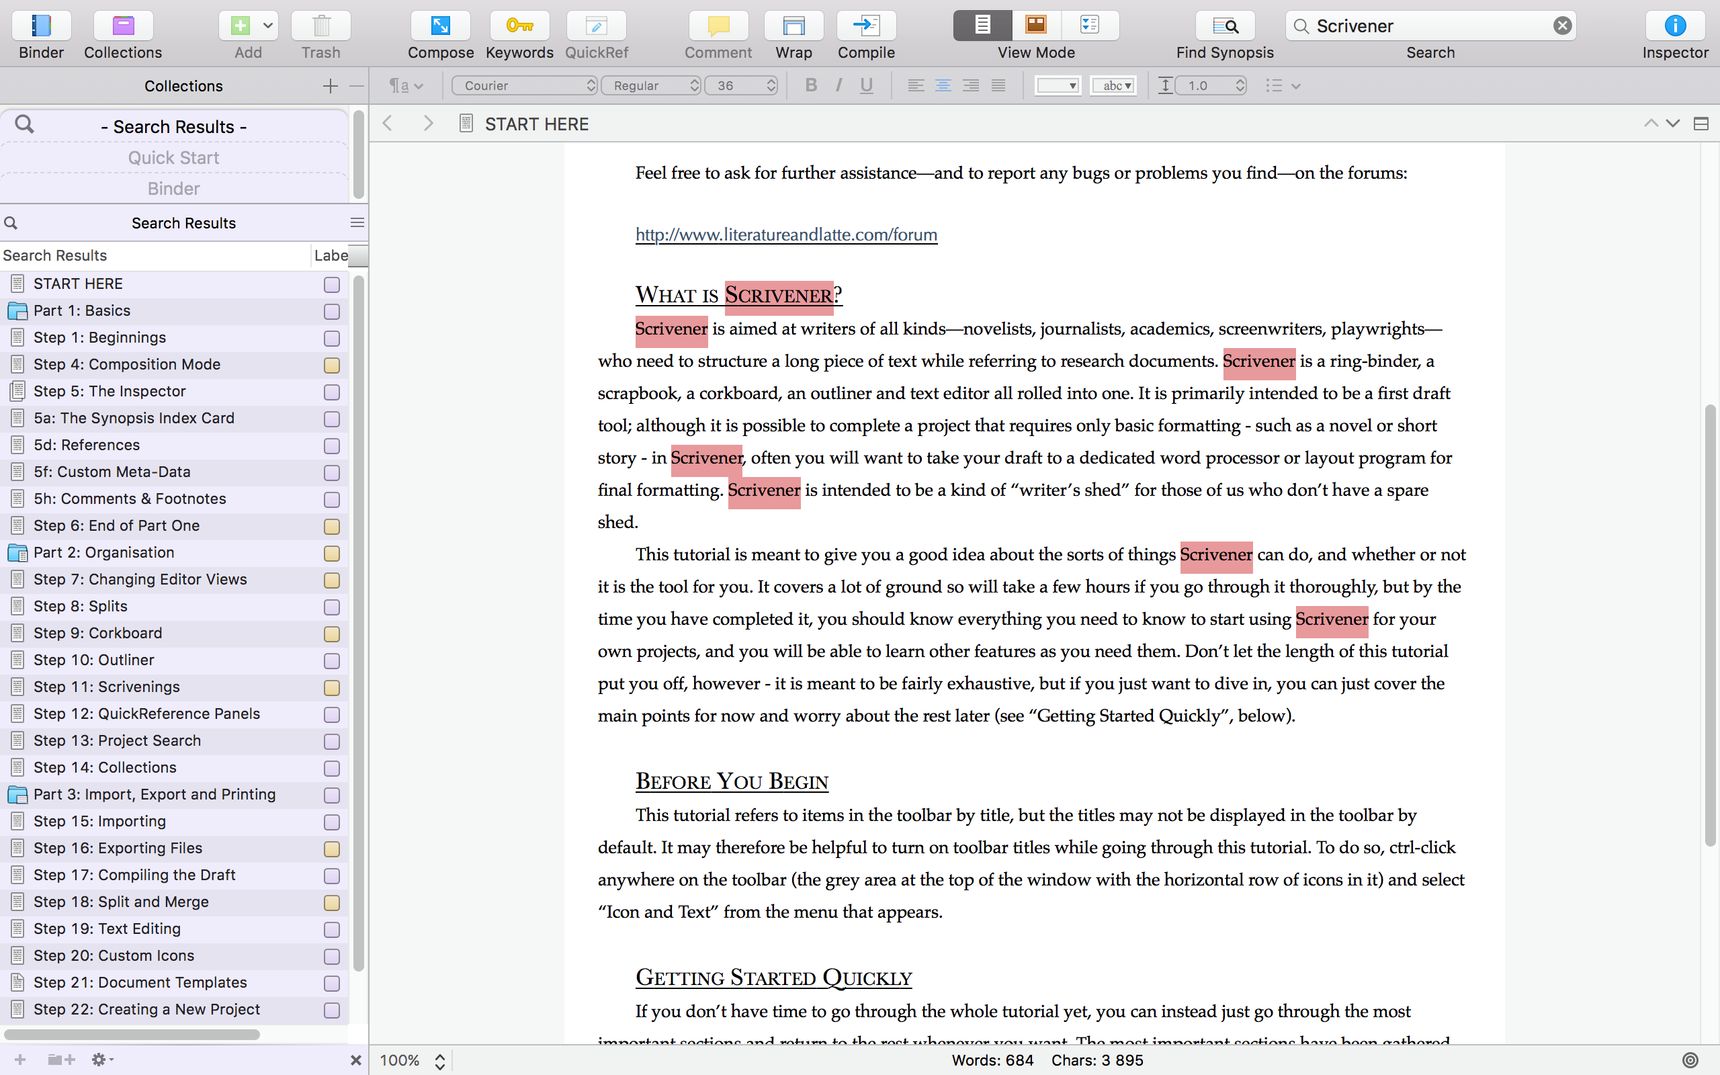Toggle Wrap mode
Viewport: 1720px width, 1075px height.
coord(793,26)
